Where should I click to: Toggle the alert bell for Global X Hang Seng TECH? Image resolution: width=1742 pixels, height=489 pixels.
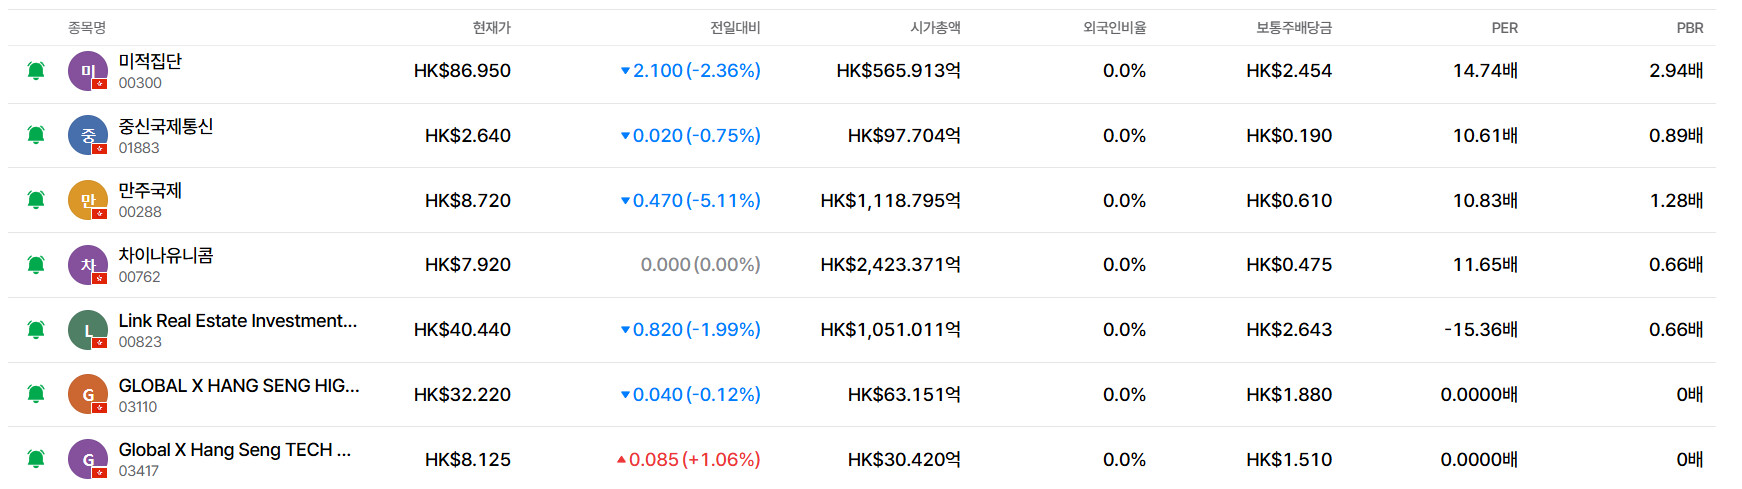(x=36, y=459)
